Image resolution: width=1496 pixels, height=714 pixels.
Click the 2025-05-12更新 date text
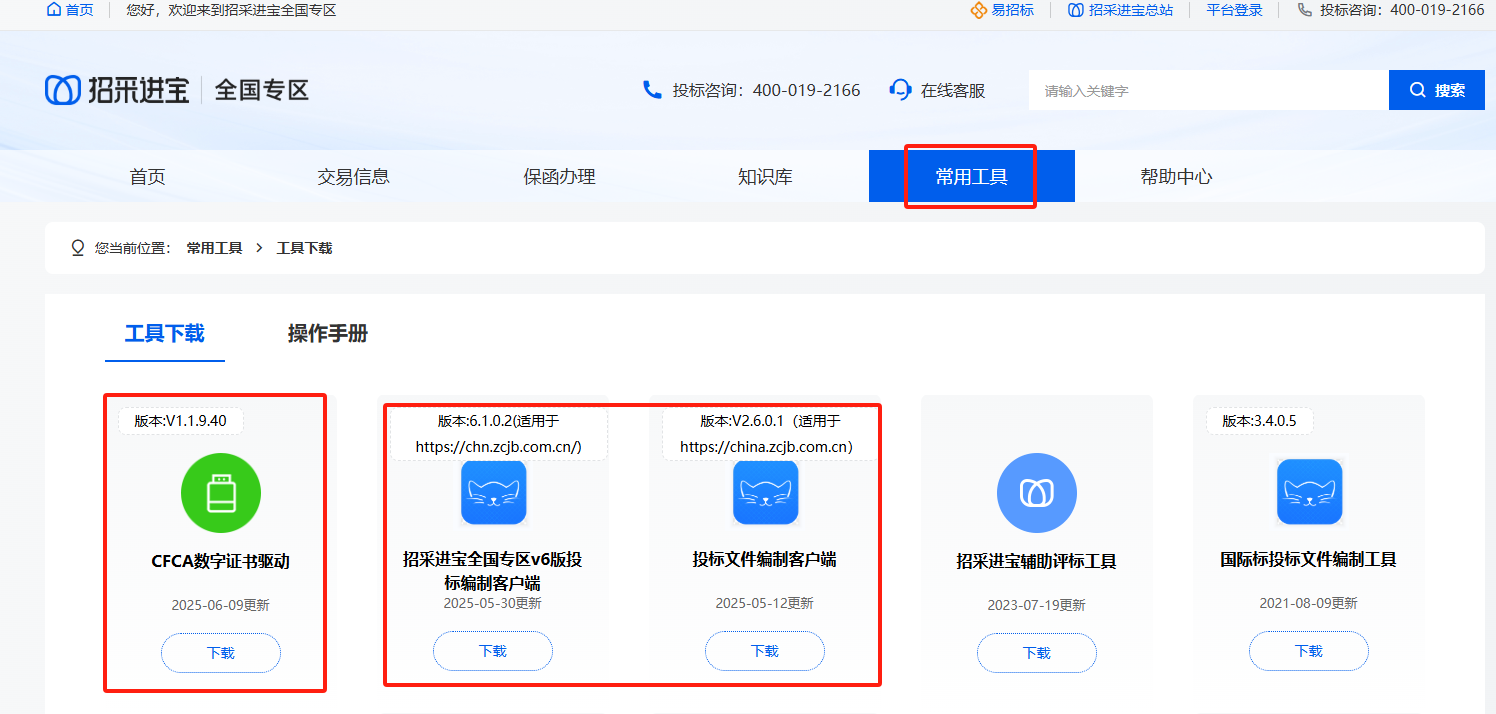(765, 604)
